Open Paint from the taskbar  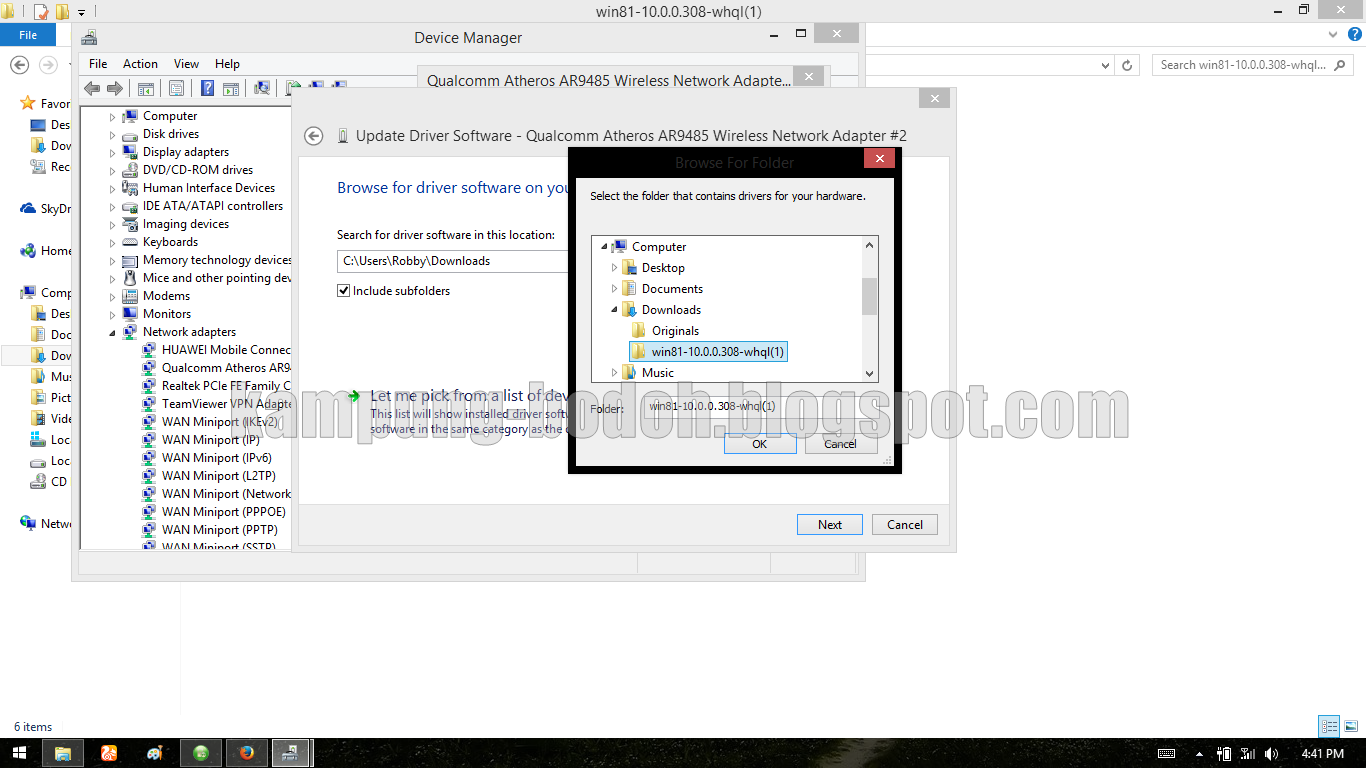click(154, 753)
